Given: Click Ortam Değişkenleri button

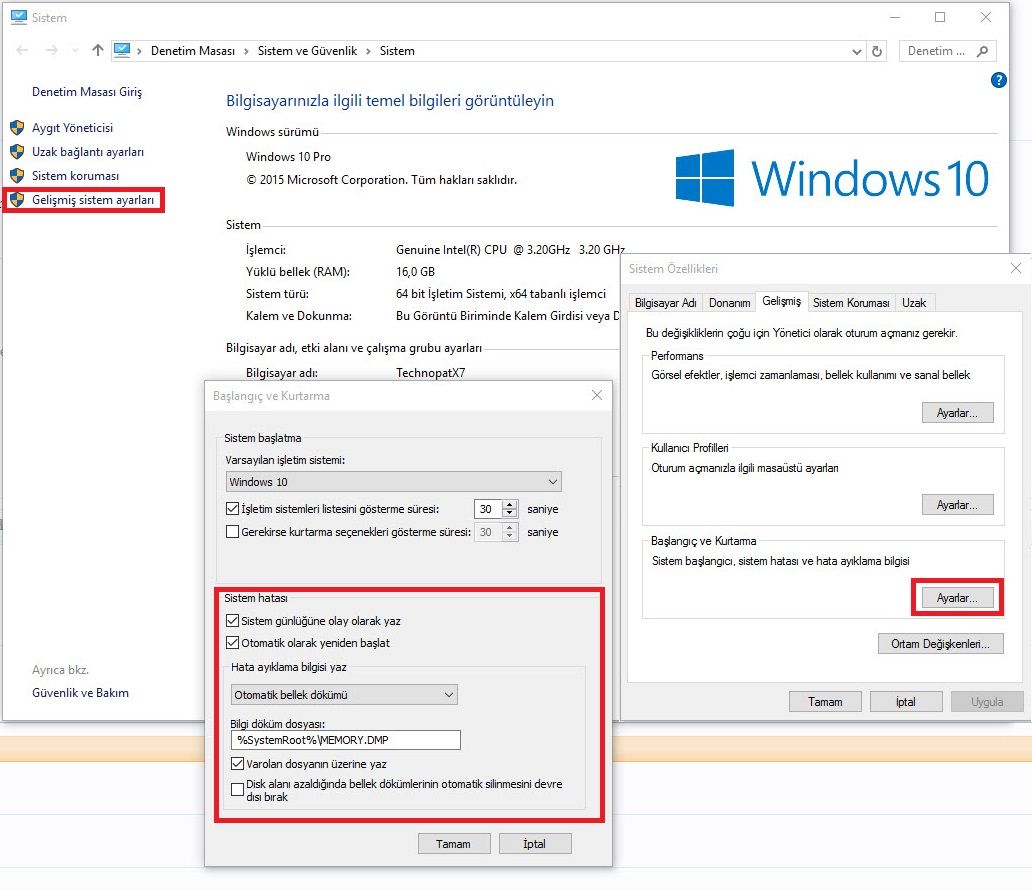Looking at the screenshot, I should (940, 644).
